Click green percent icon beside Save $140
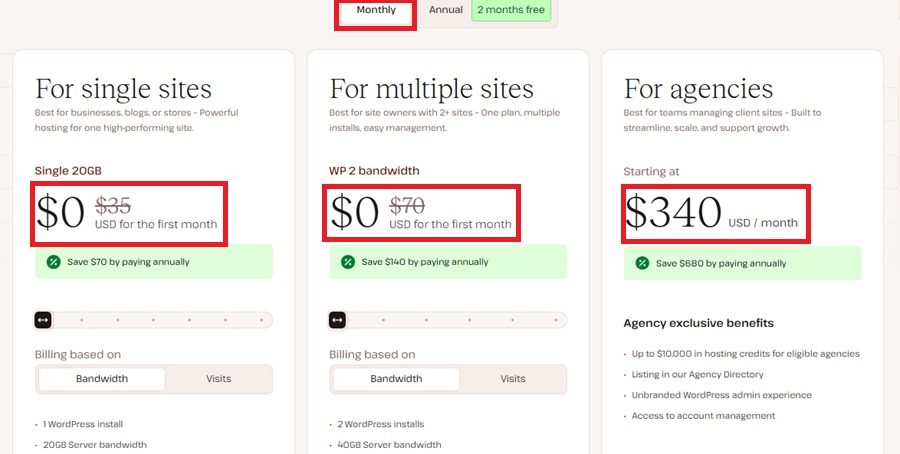Screen dimensions: 900x454 [x=348, y=262]
